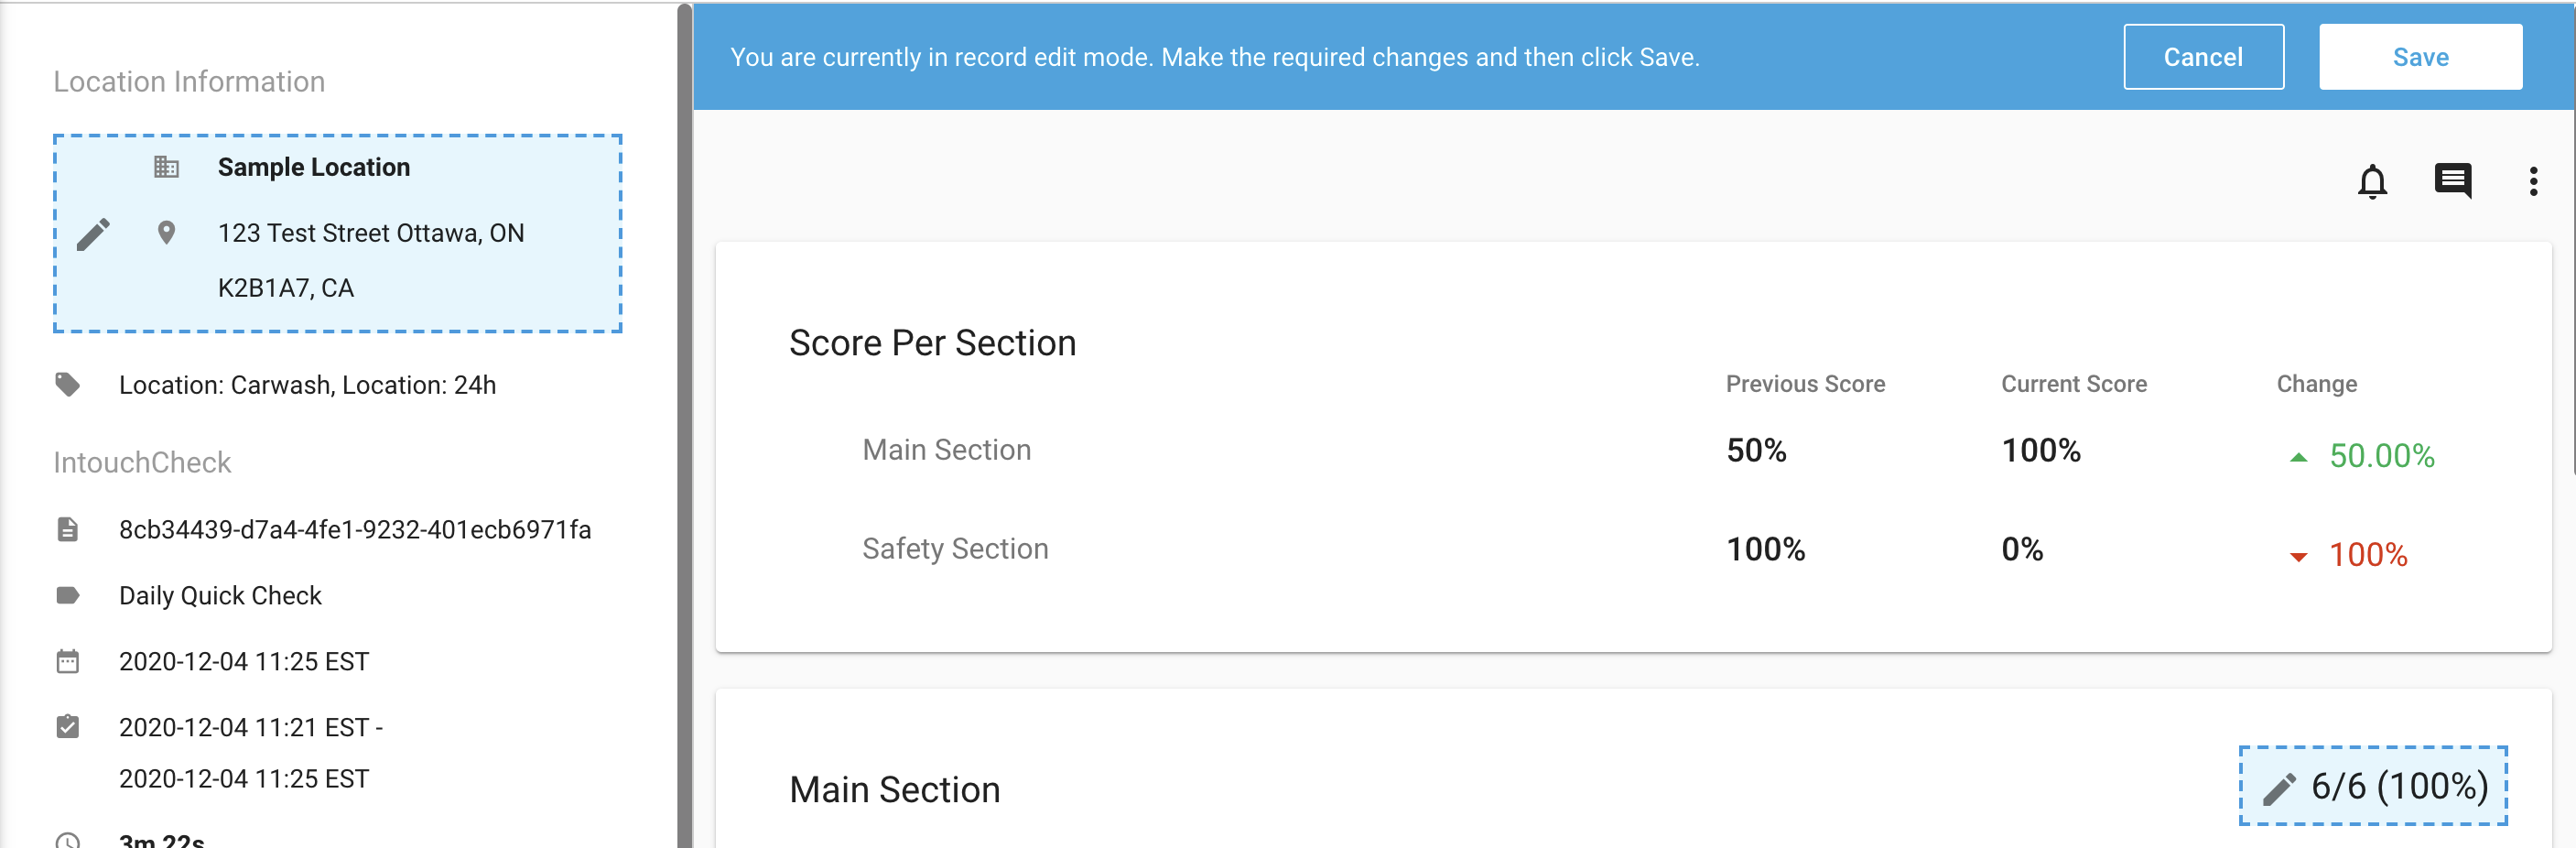The width and height of the screenshot is (2576, 848).
Task: Click the left panel vertical scrollbar
Action: coord(684,400)
